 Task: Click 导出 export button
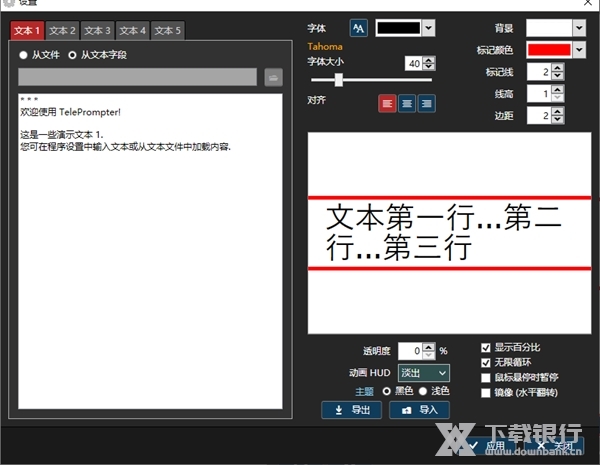click(351, 410)
